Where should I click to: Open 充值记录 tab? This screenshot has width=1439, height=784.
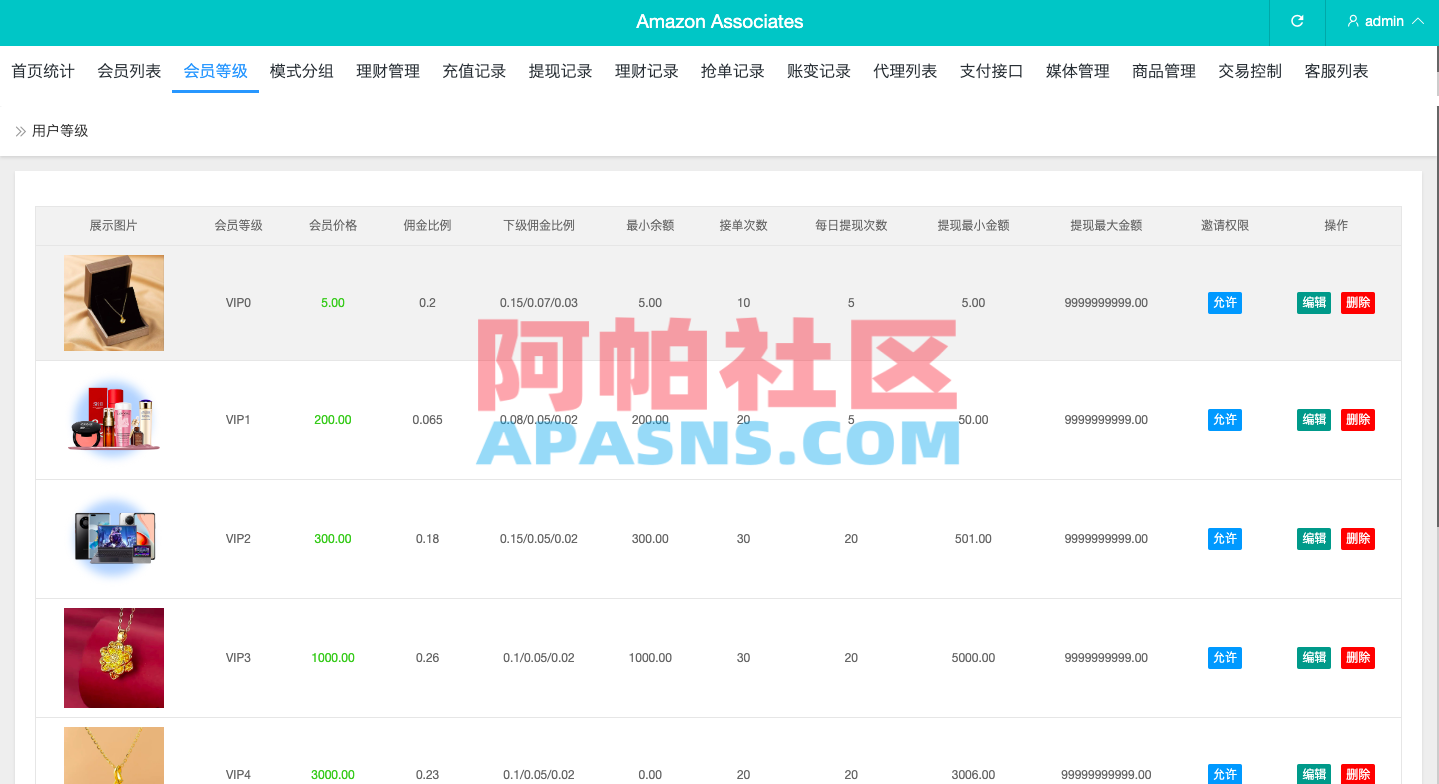click(x=474, y=71)
